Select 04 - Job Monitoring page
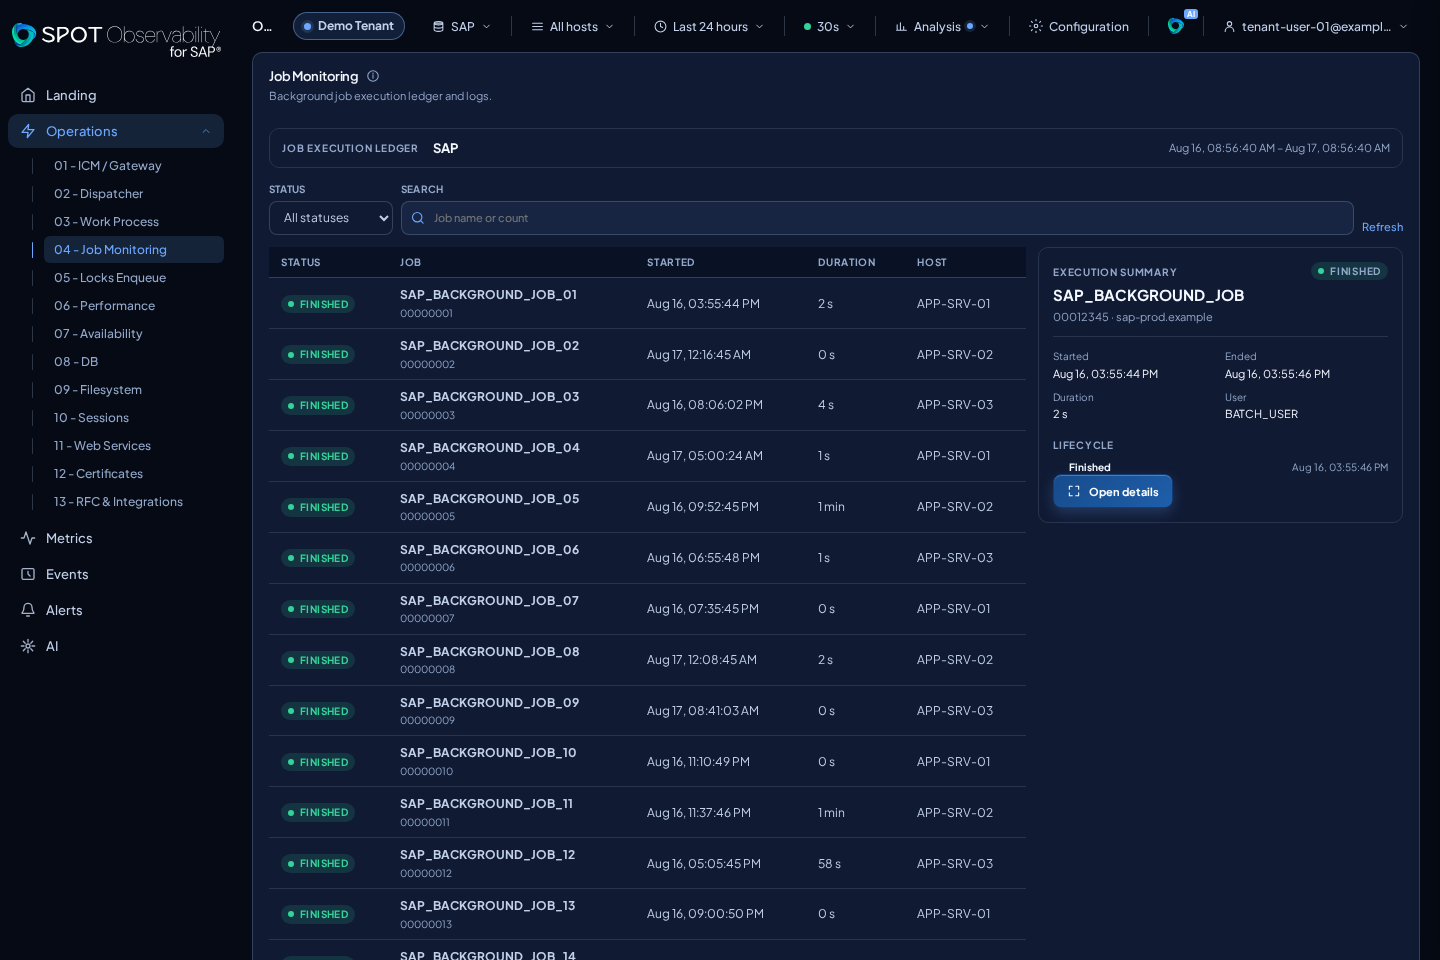The width and height of the screenshot is (1440, 960). point(134,250)
